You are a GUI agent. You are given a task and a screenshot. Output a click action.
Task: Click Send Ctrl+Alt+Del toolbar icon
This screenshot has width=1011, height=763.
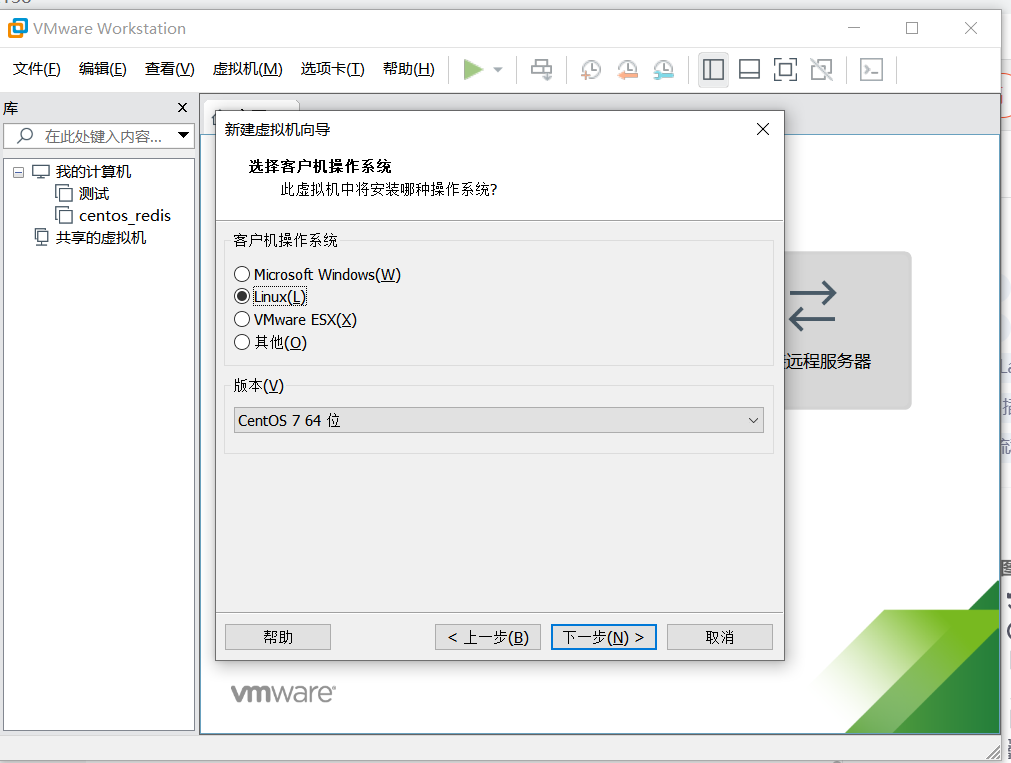pyautogui.click(x=542, y=70)
